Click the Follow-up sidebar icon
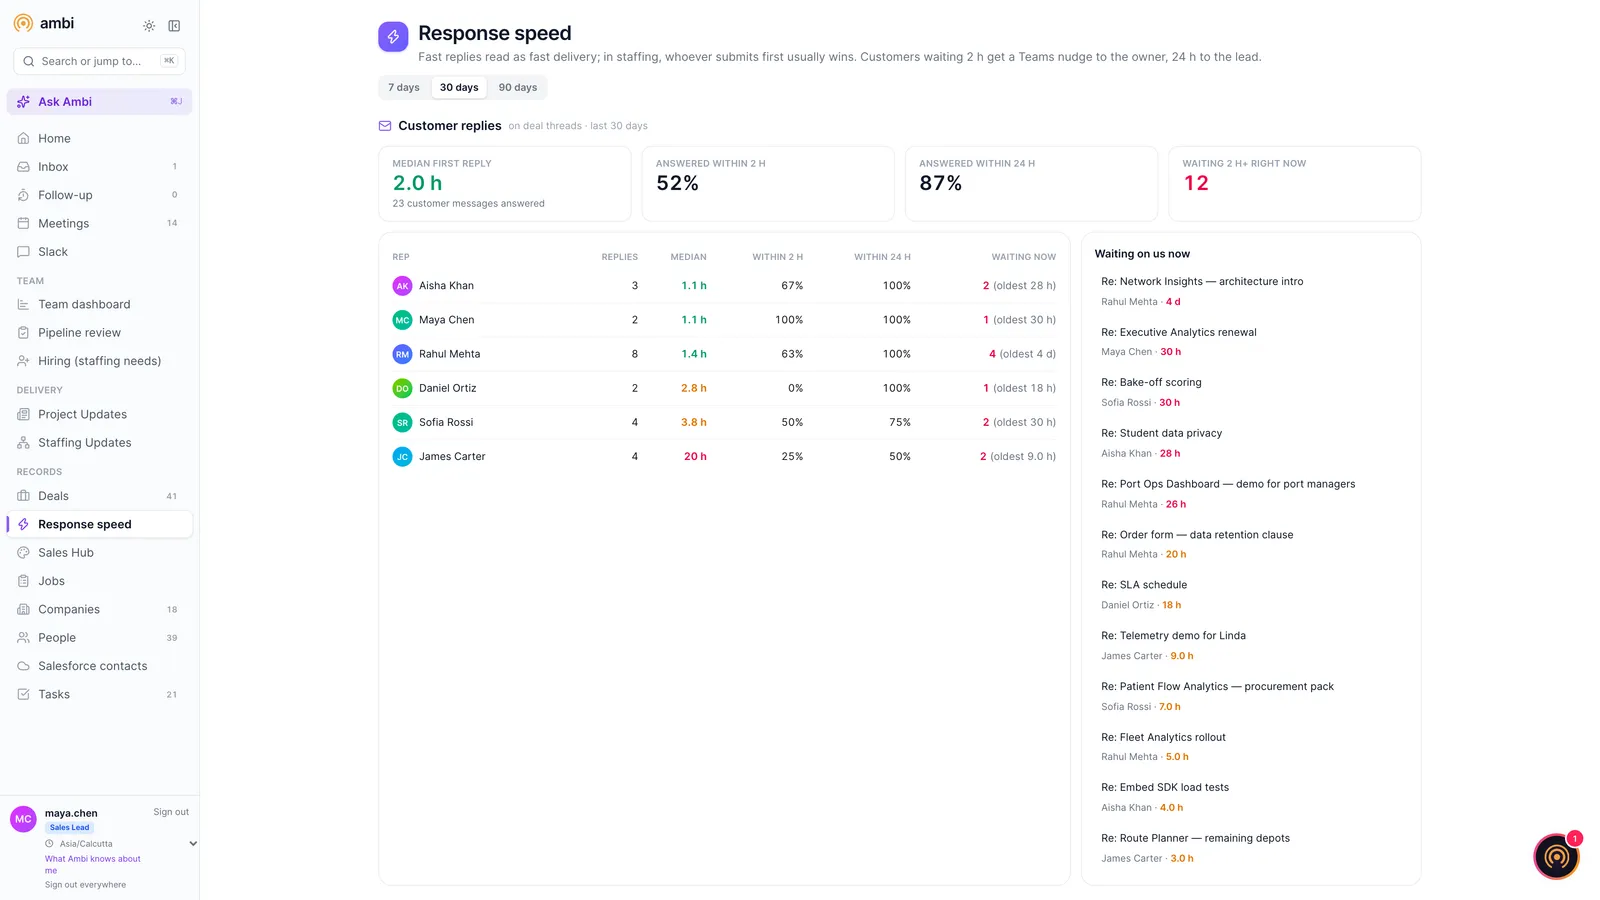 pos(23,195)
